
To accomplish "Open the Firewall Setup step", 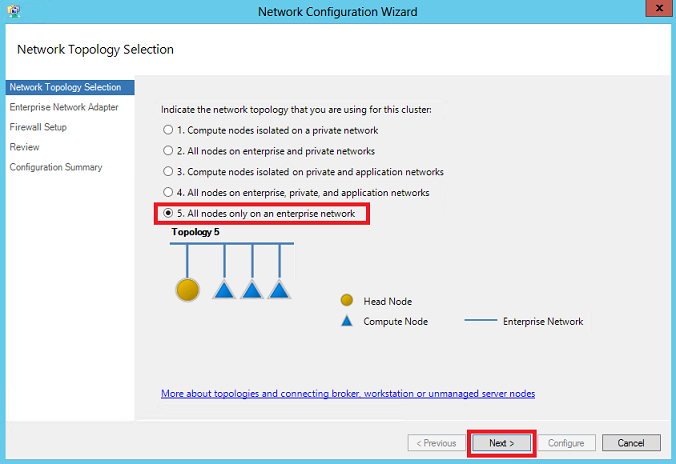I will pyautogui.click(x=38, y=127).
